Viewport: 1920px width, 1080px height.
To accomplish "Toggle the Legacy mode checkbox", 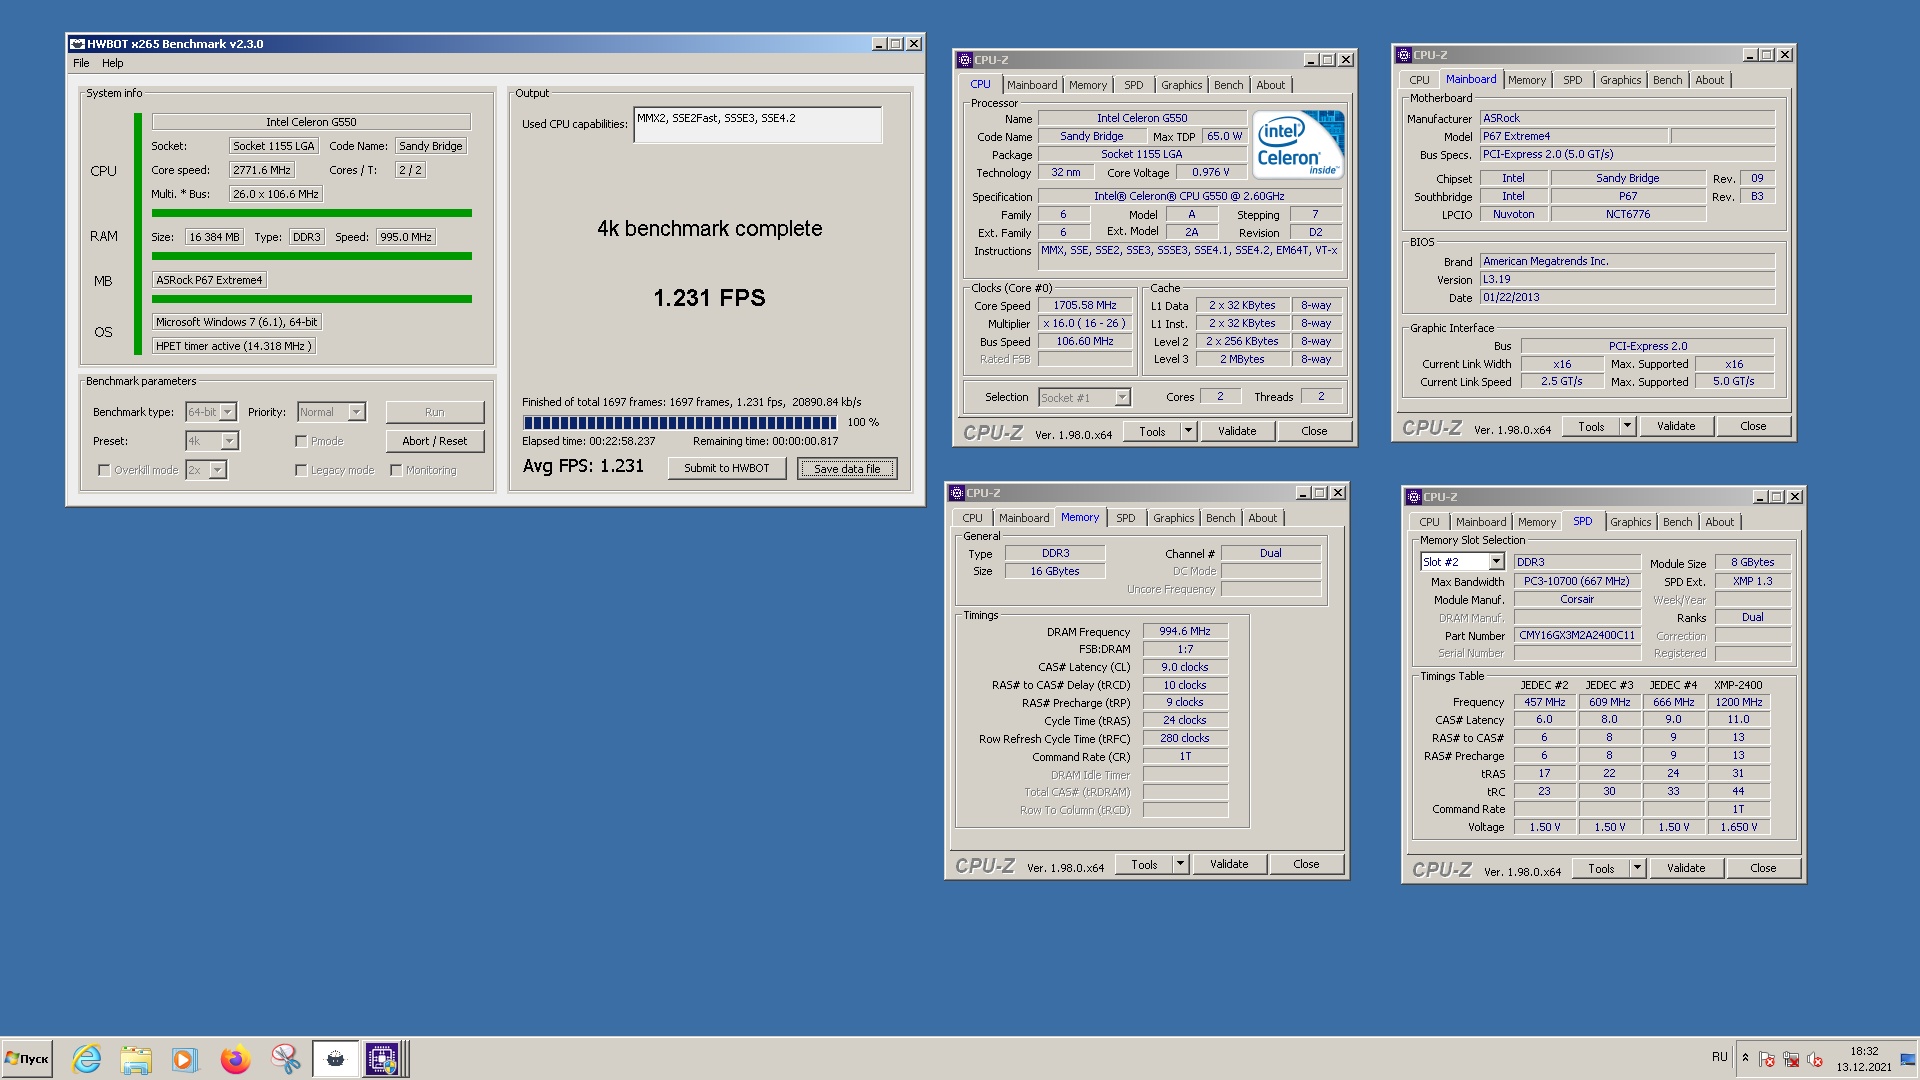I will (x=301, y=470).
